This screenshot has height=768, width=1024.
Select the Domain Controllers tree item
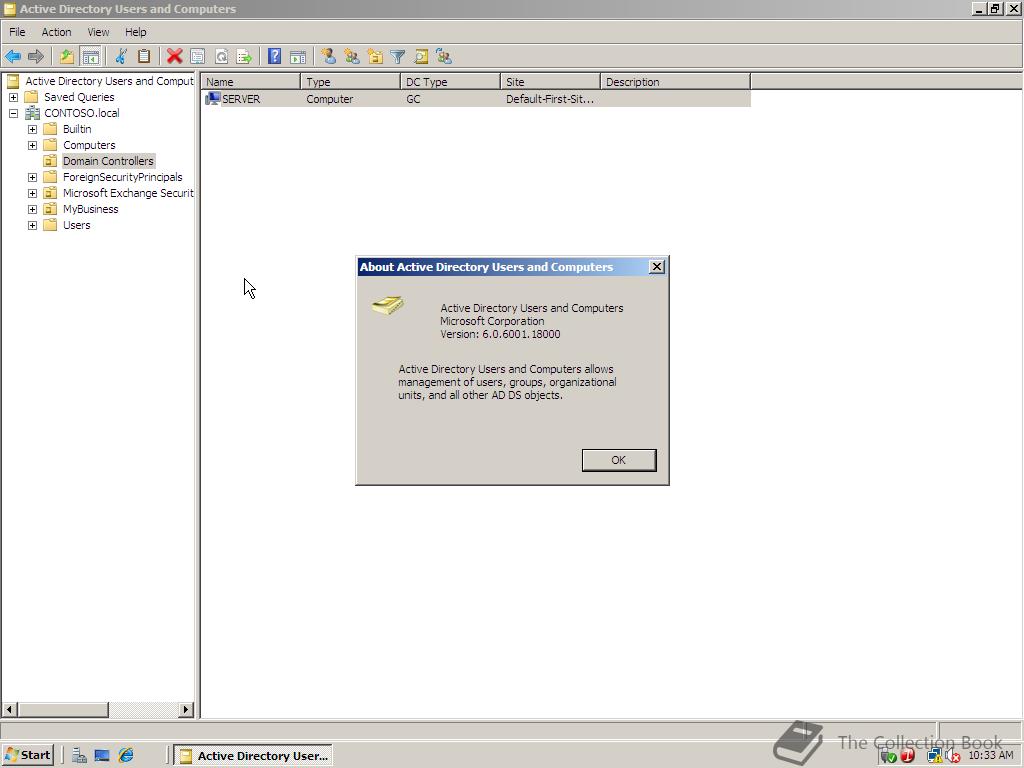pos(108,161)
